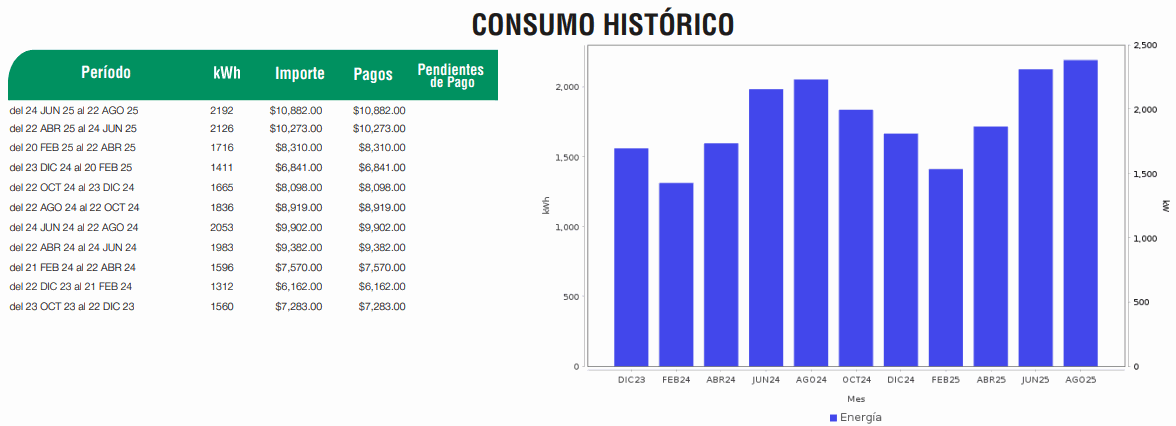Viewport: 1176px width, 426px height.
Task: Click the 1312 kWh value
Action: click(x=222, y=286)
